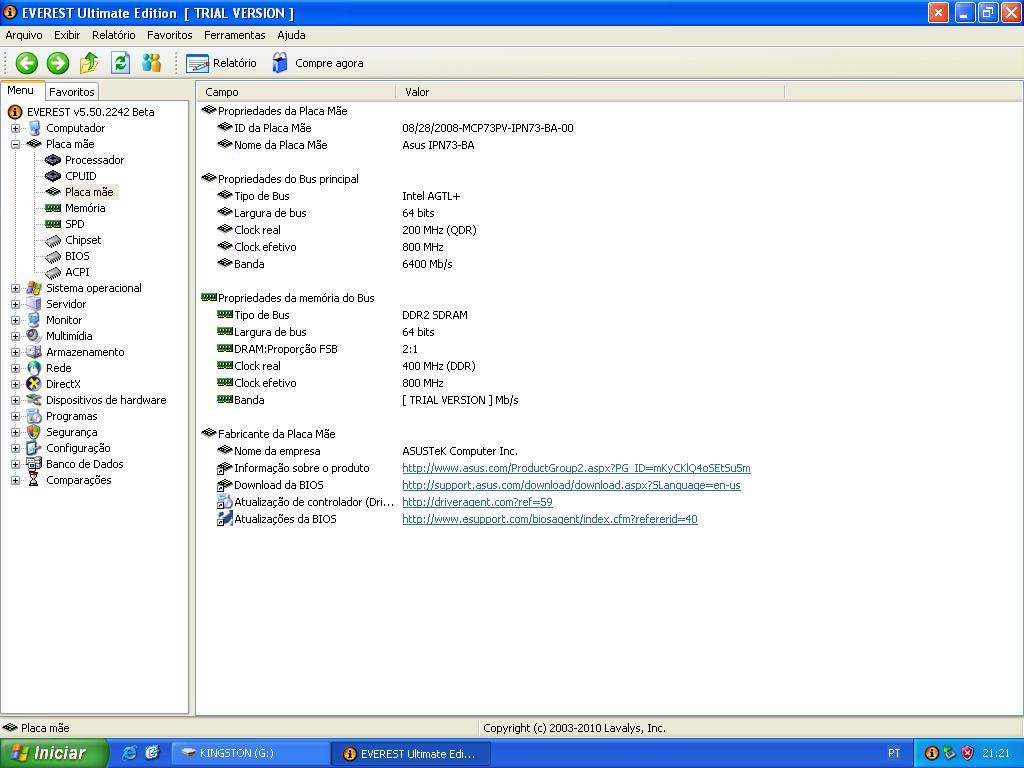Screen dimensions: 1024x768
Task: Open the Favoritos menu in menu bar
Action: 170,35
